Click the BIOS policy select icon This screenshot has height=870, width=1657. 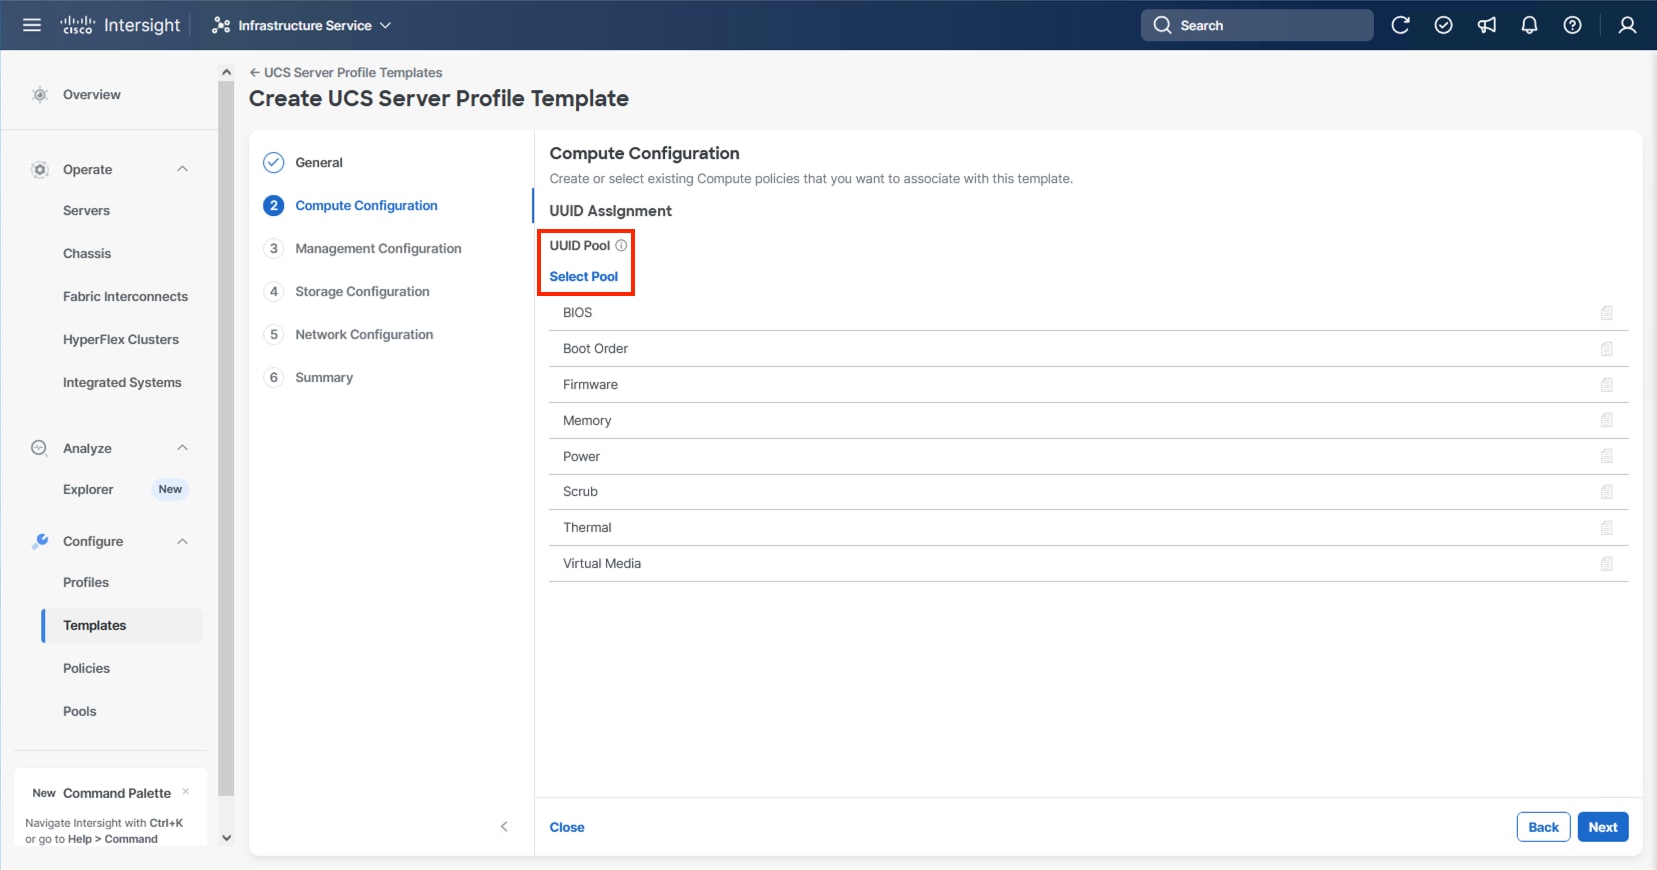pos(1606,313)
